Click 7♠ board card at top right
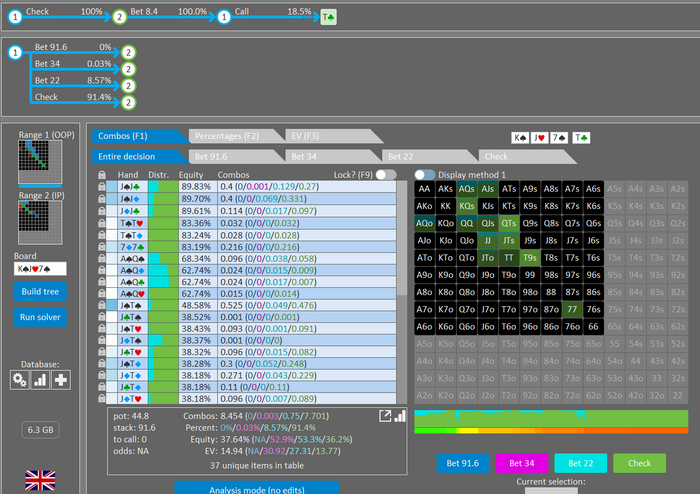The width and height of the screenshot is (700, 494). (558, 138)
